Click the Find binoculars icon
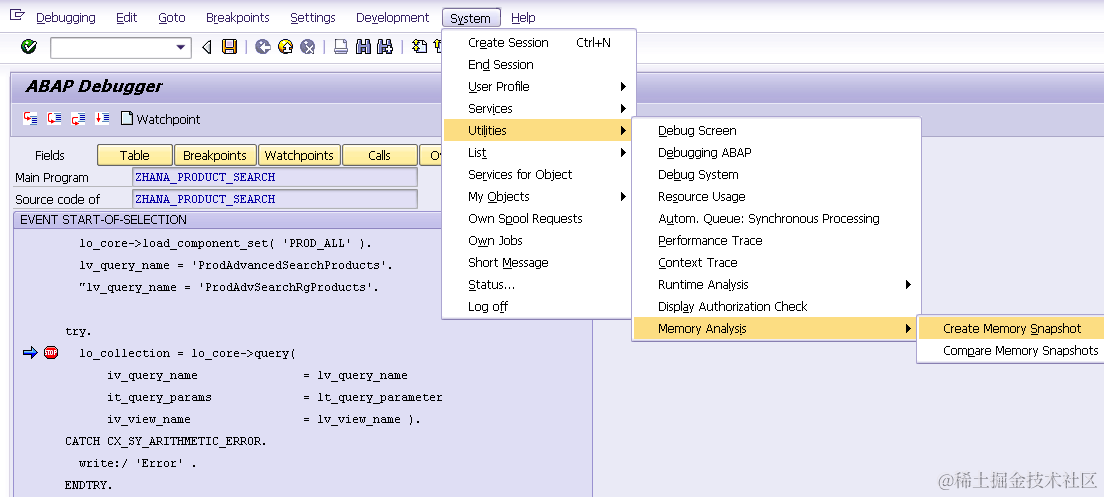The height and width of the screenshot is (497, 1104). 363,46
